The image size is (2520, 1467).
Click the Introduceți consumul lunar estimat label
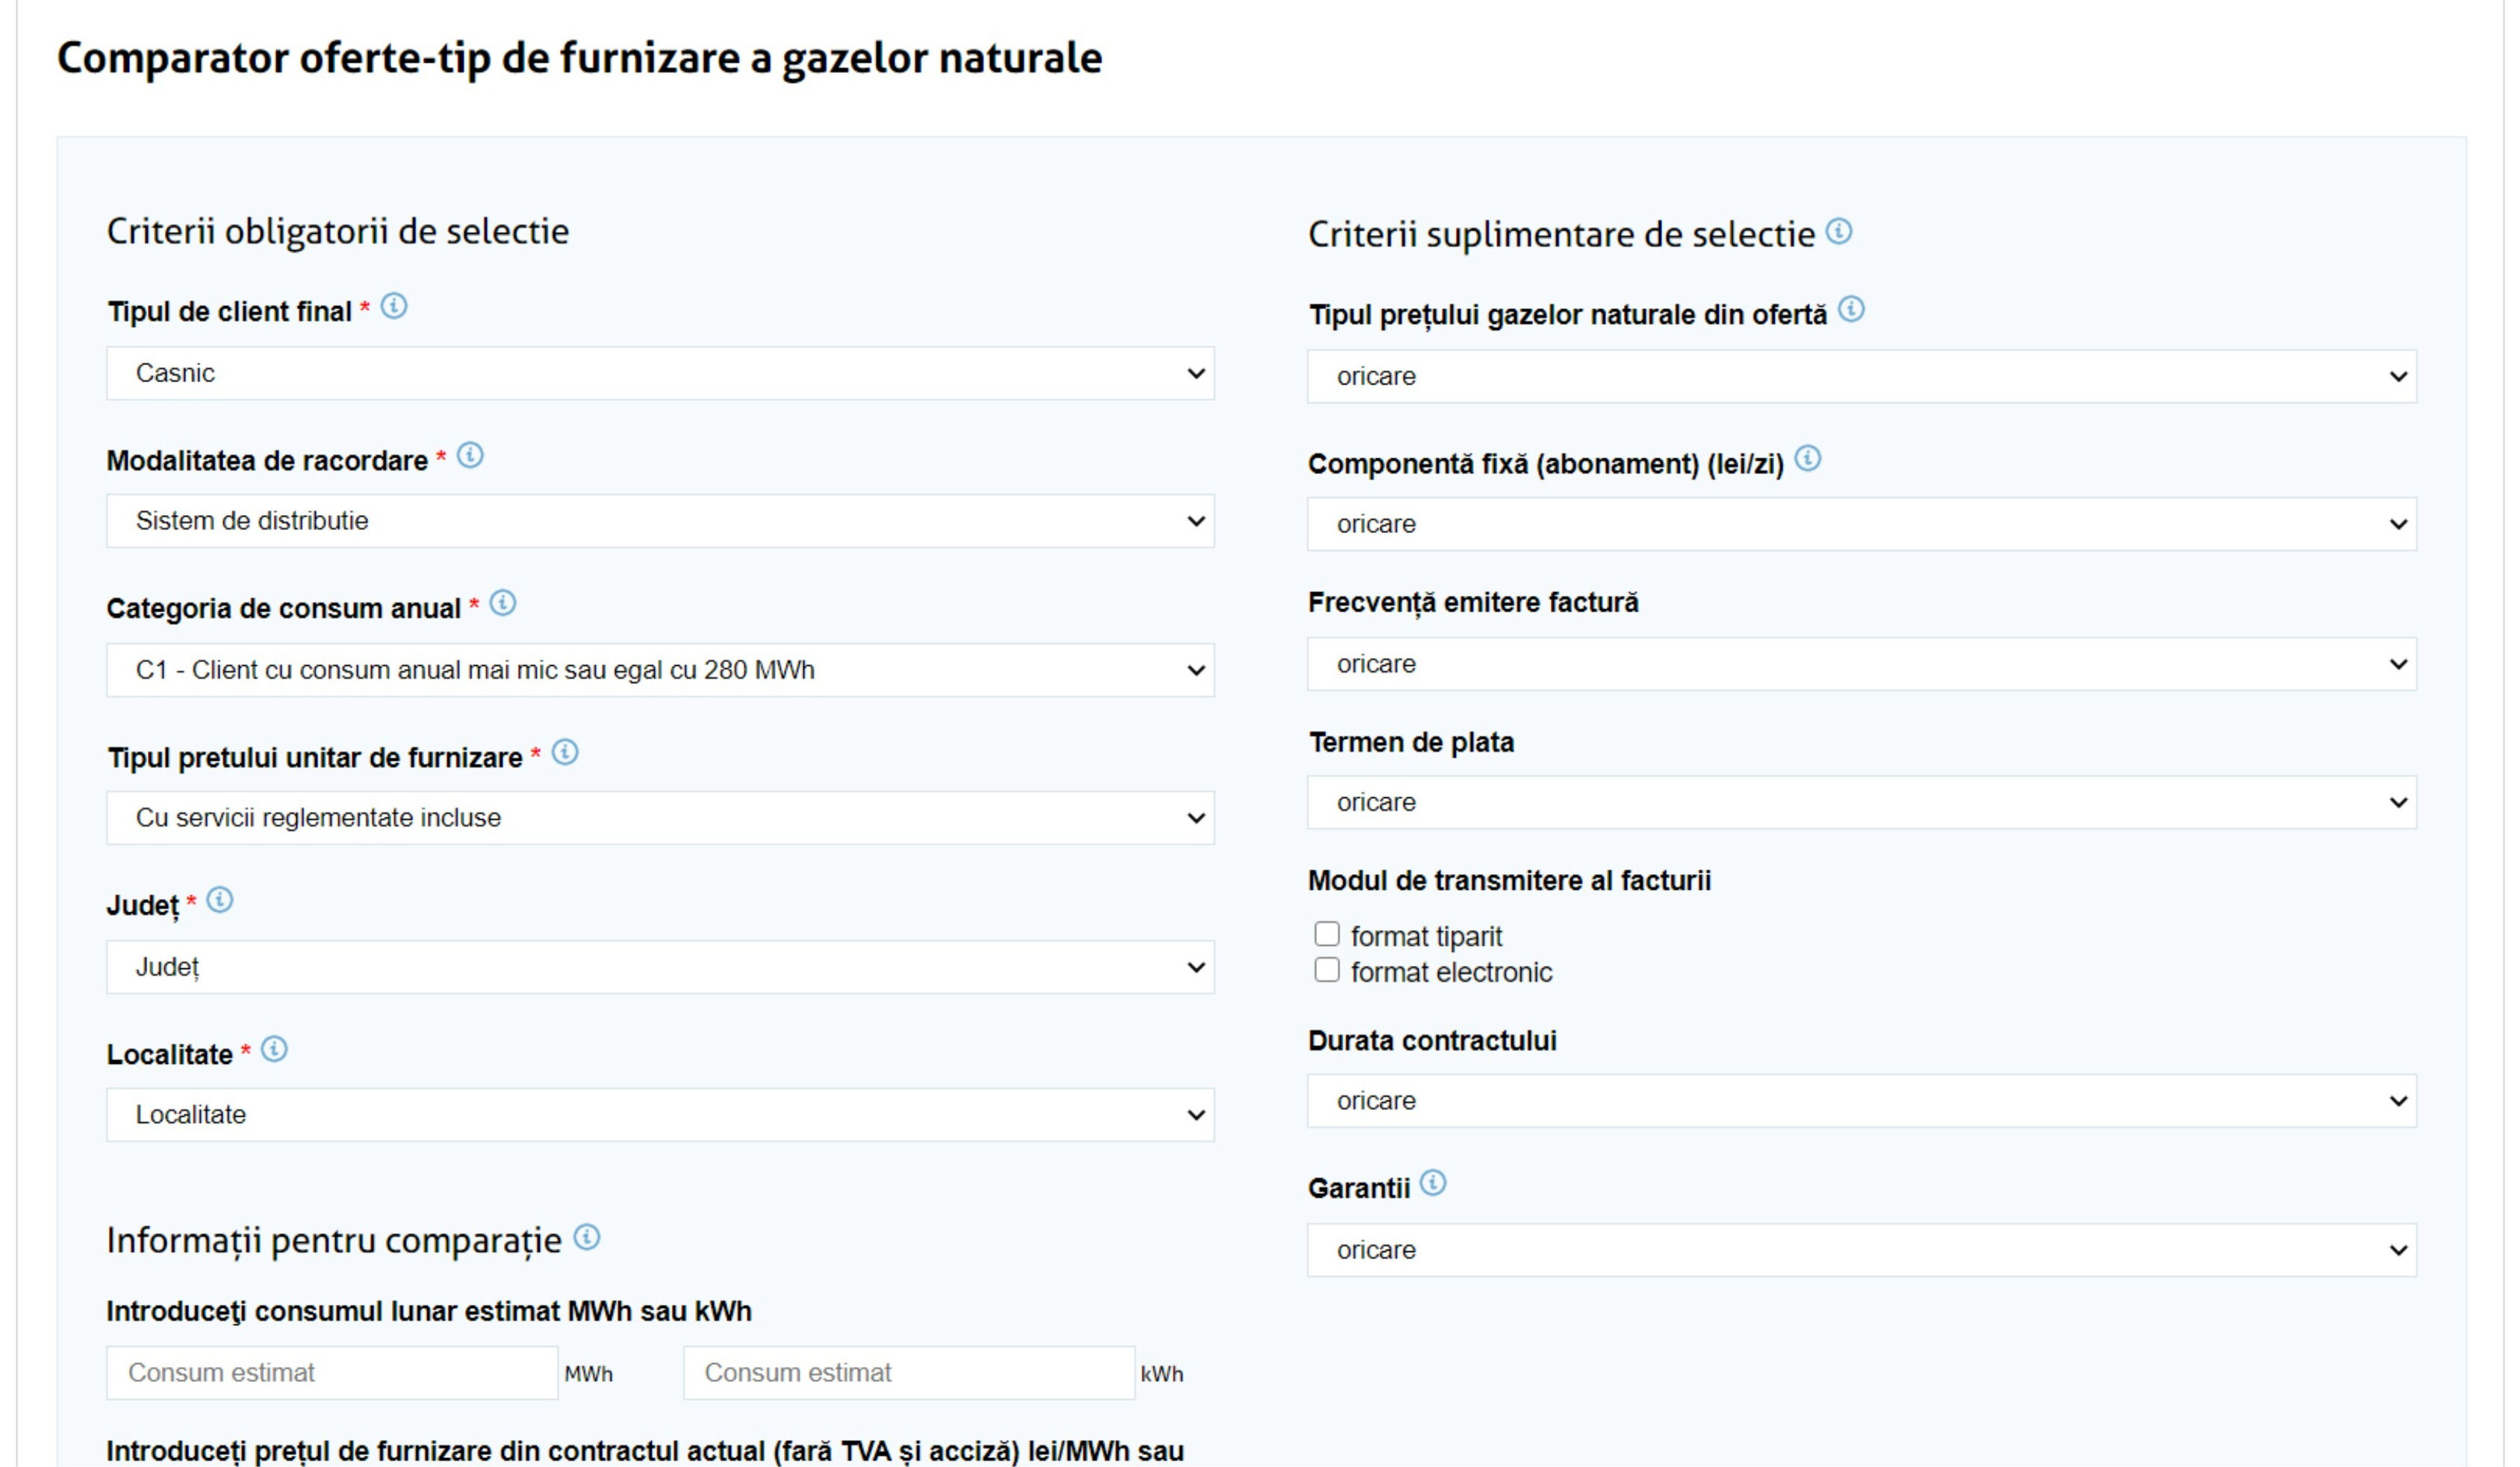[429, 1311]
